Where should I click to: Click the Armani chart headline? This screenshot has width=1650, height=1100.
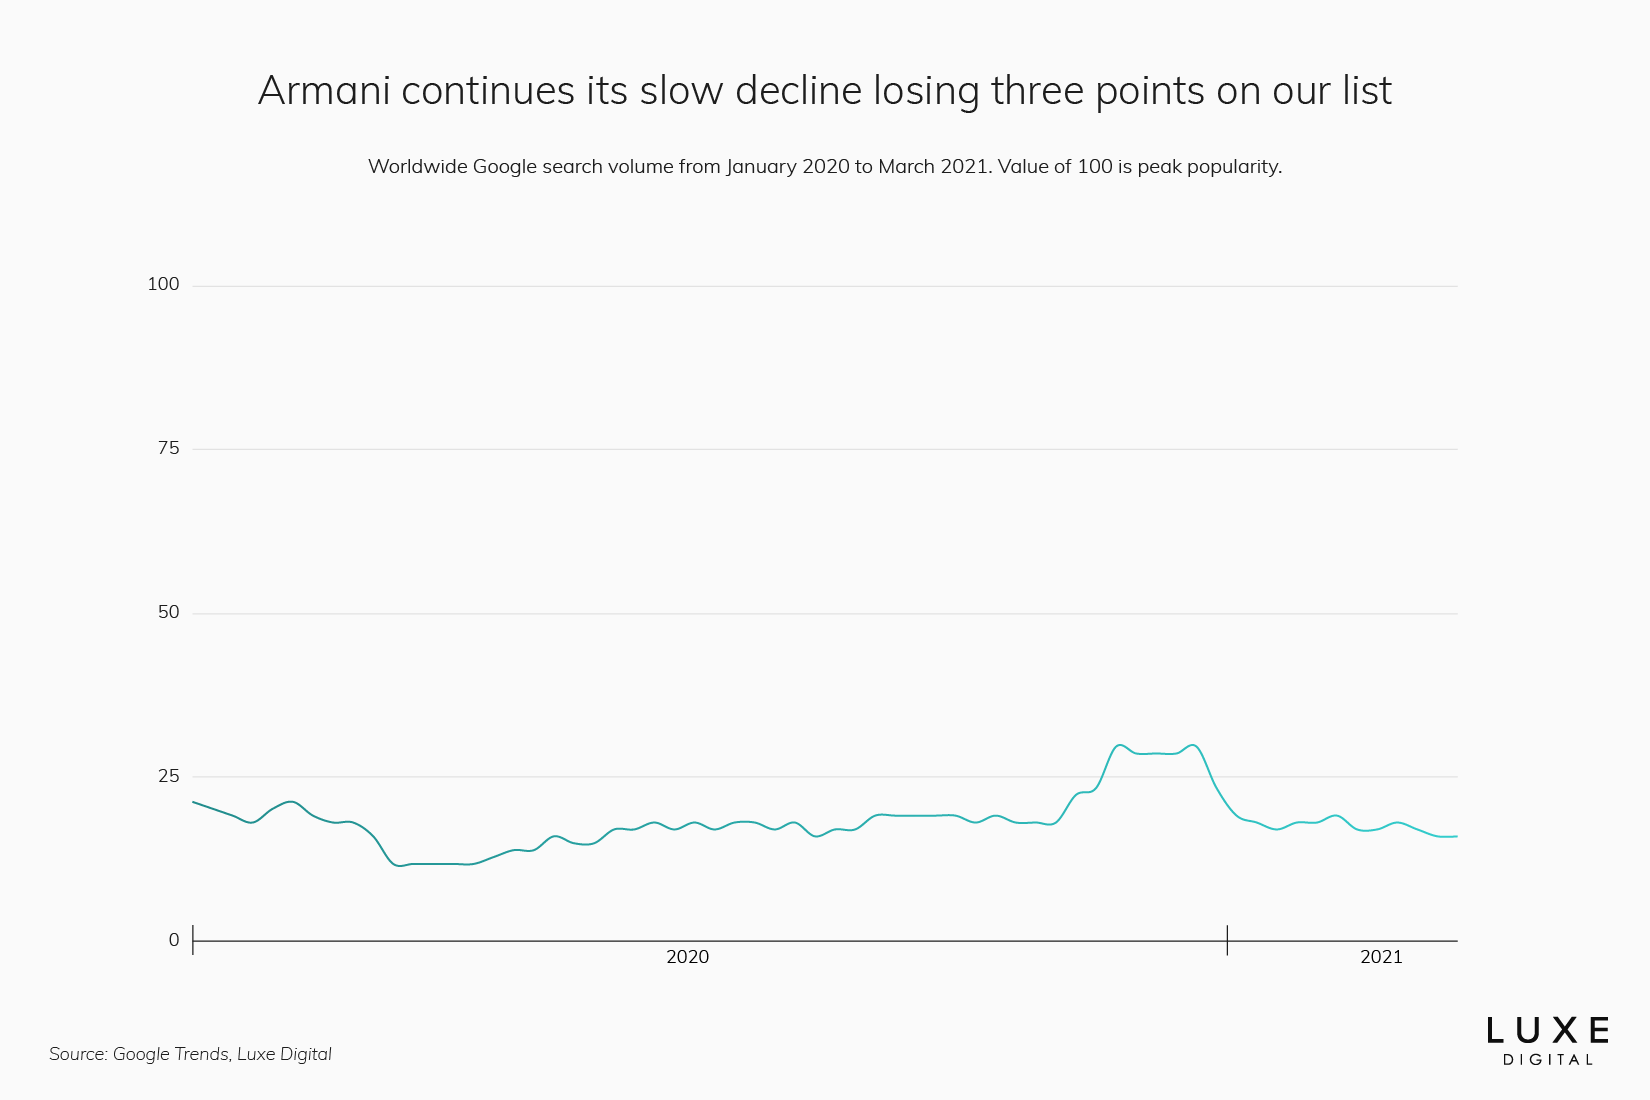point(824,91)
